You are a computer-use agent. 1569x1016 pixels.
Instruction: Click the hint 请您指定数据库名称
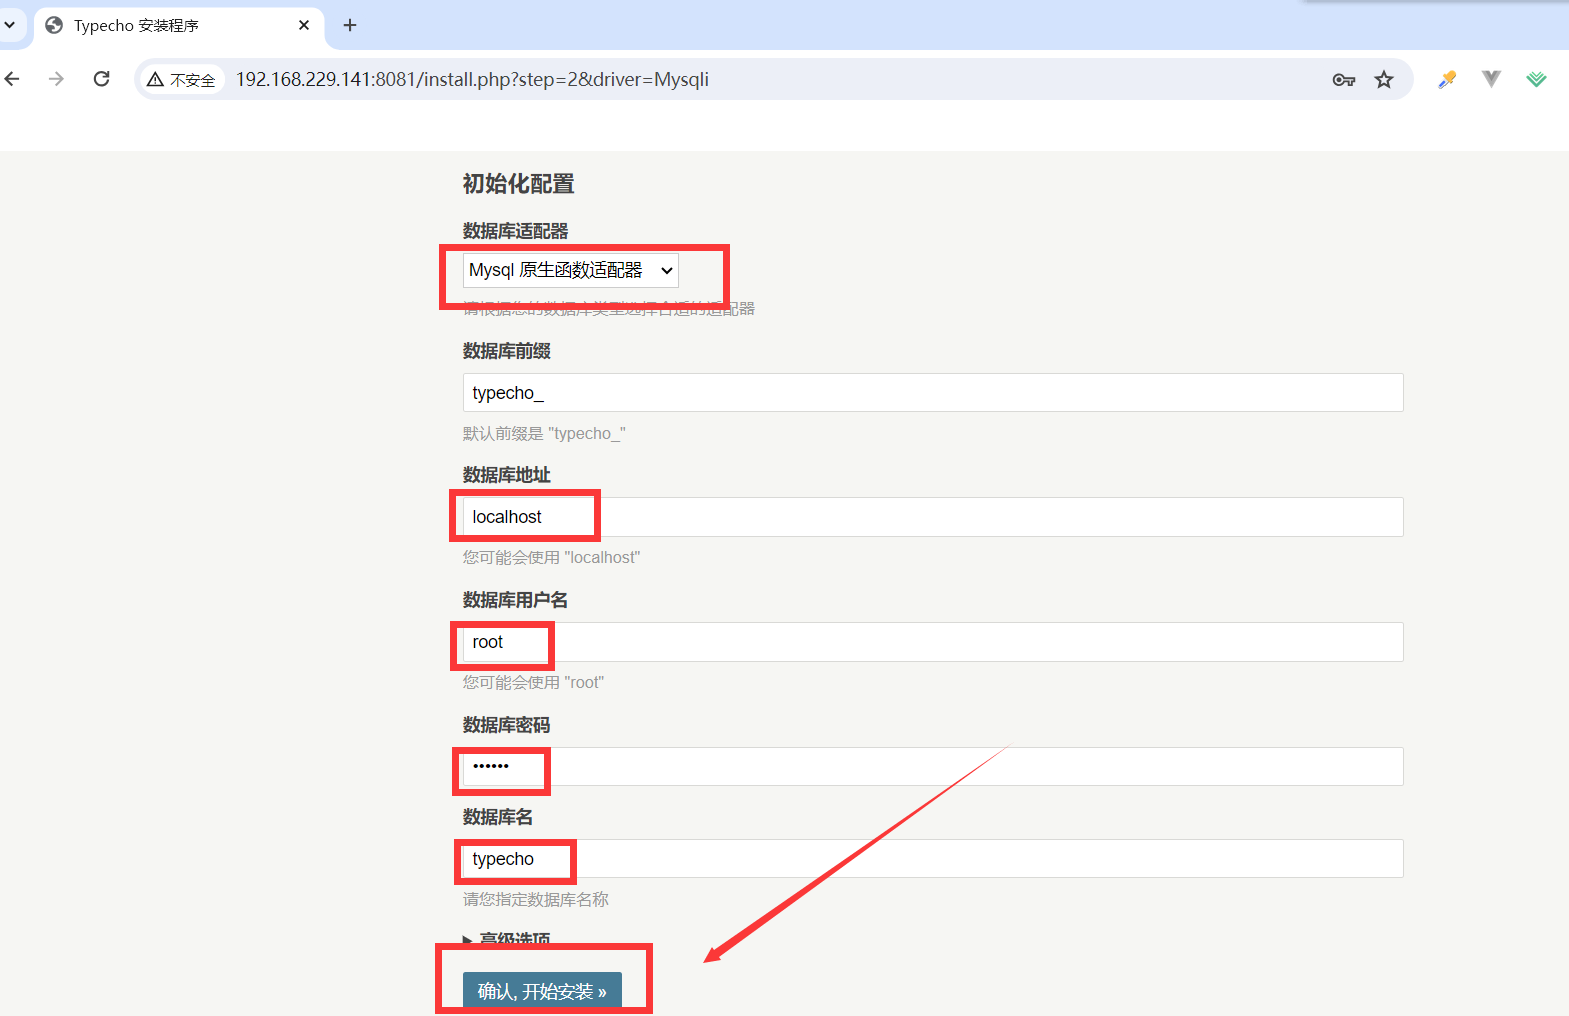[535, 899]
